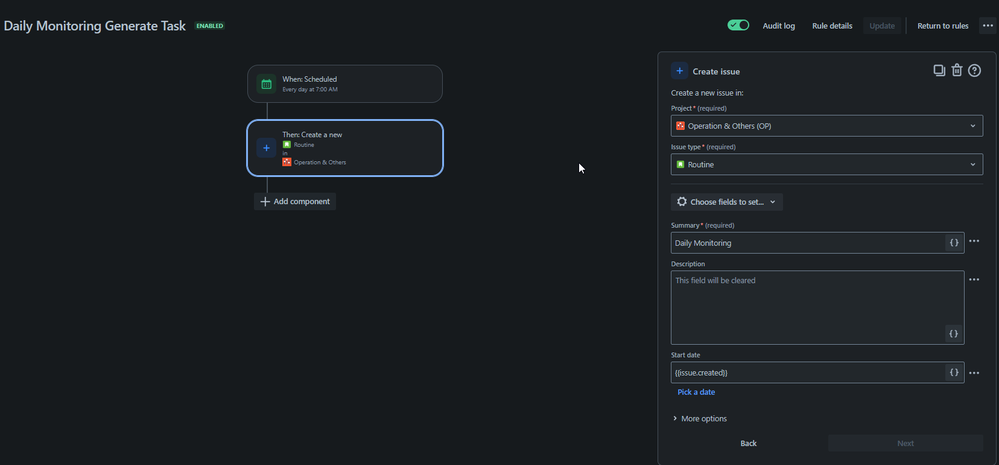Toggle the rule enabled switch off

(738, 25)
